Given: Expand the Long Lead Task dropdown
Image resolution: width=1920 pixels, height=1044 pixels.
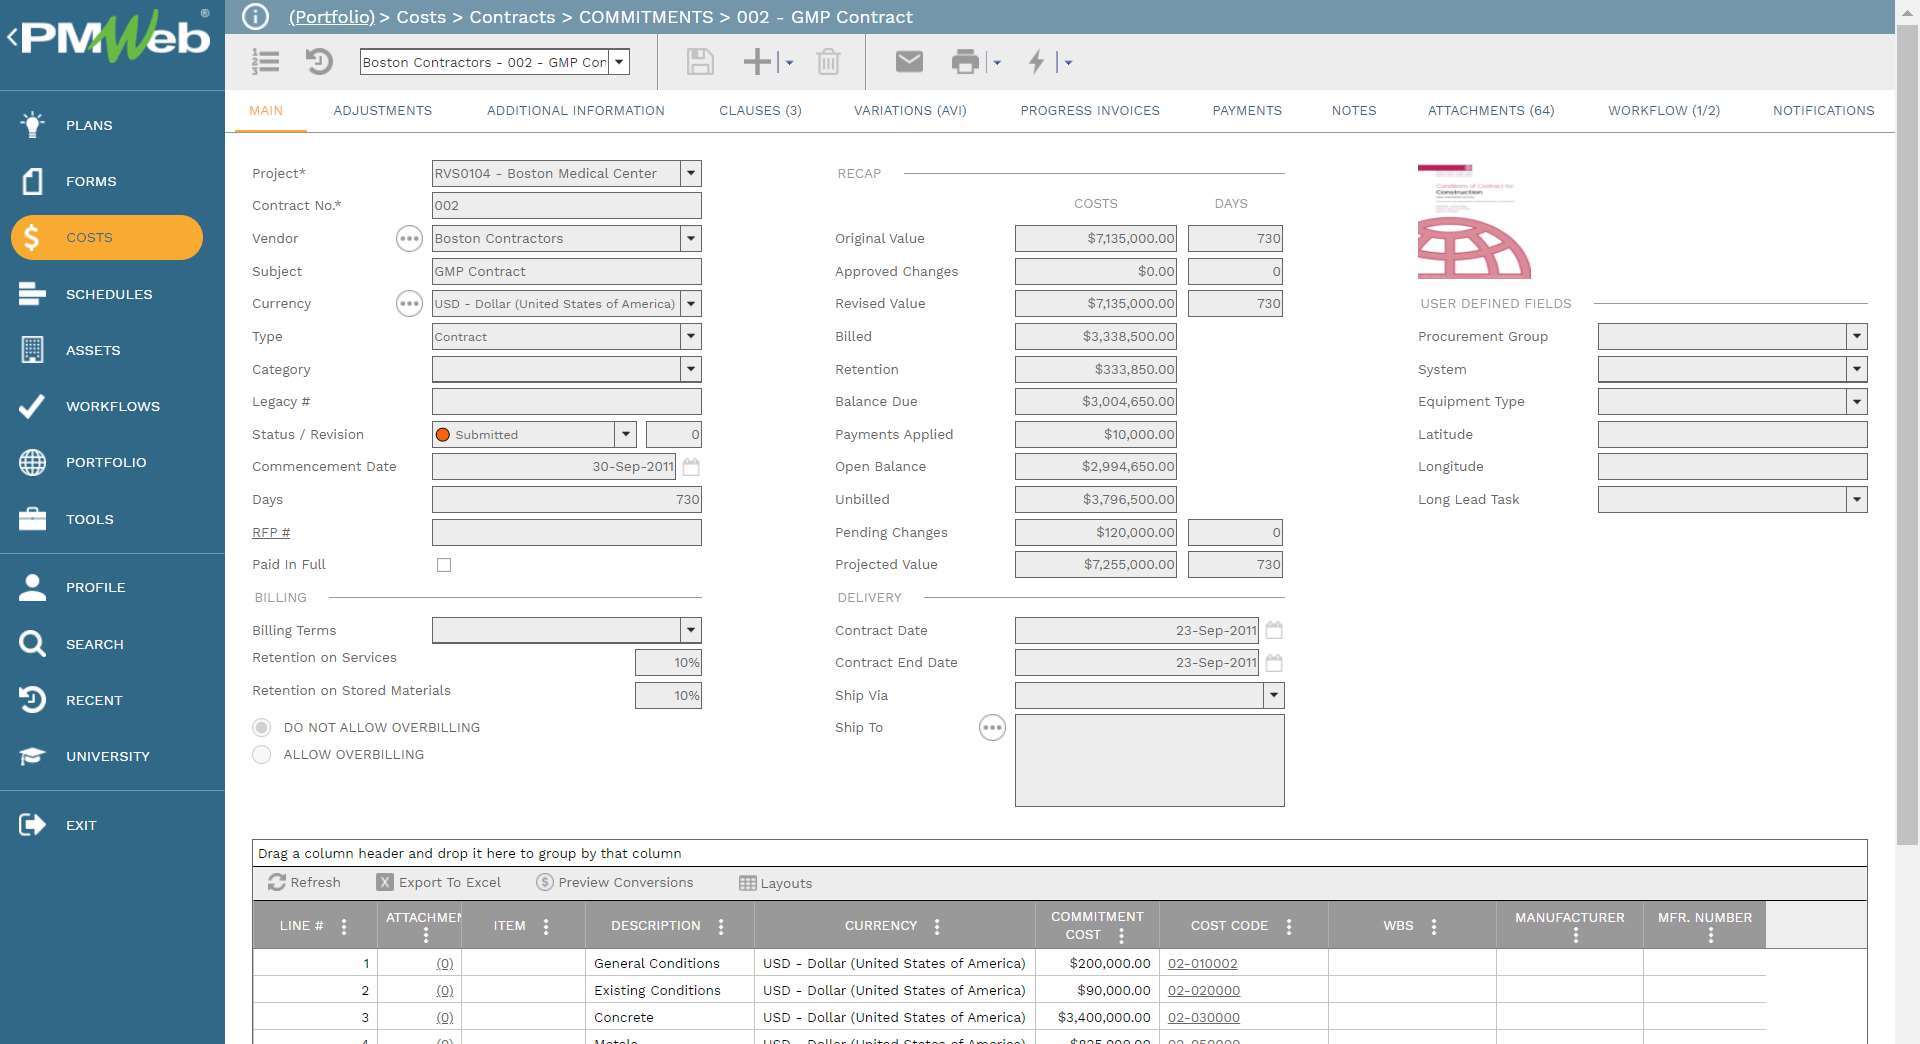Looking at the screenshot, I should pyautogui.click(x=1857, y=499).
